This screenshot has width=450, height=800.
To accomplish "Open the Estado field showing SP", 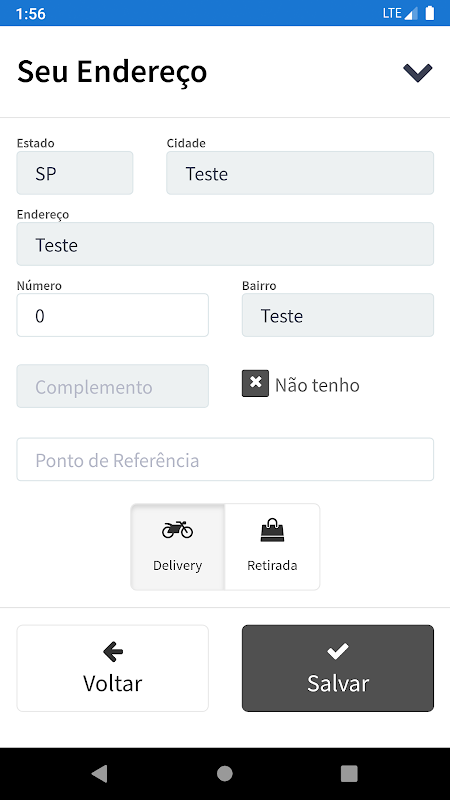I will tap(75, 173).
